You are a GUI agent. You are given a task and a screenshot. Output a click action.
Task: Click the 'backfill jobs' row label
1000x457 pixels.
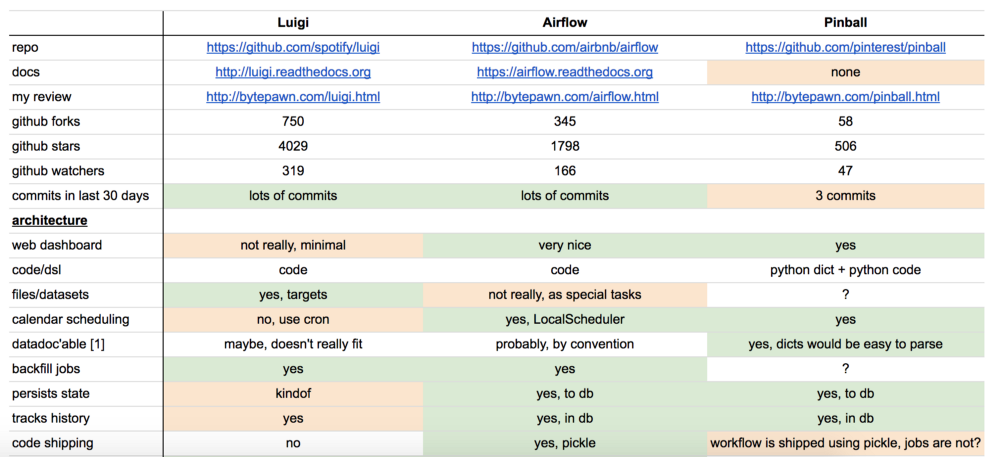coord(48,369)
